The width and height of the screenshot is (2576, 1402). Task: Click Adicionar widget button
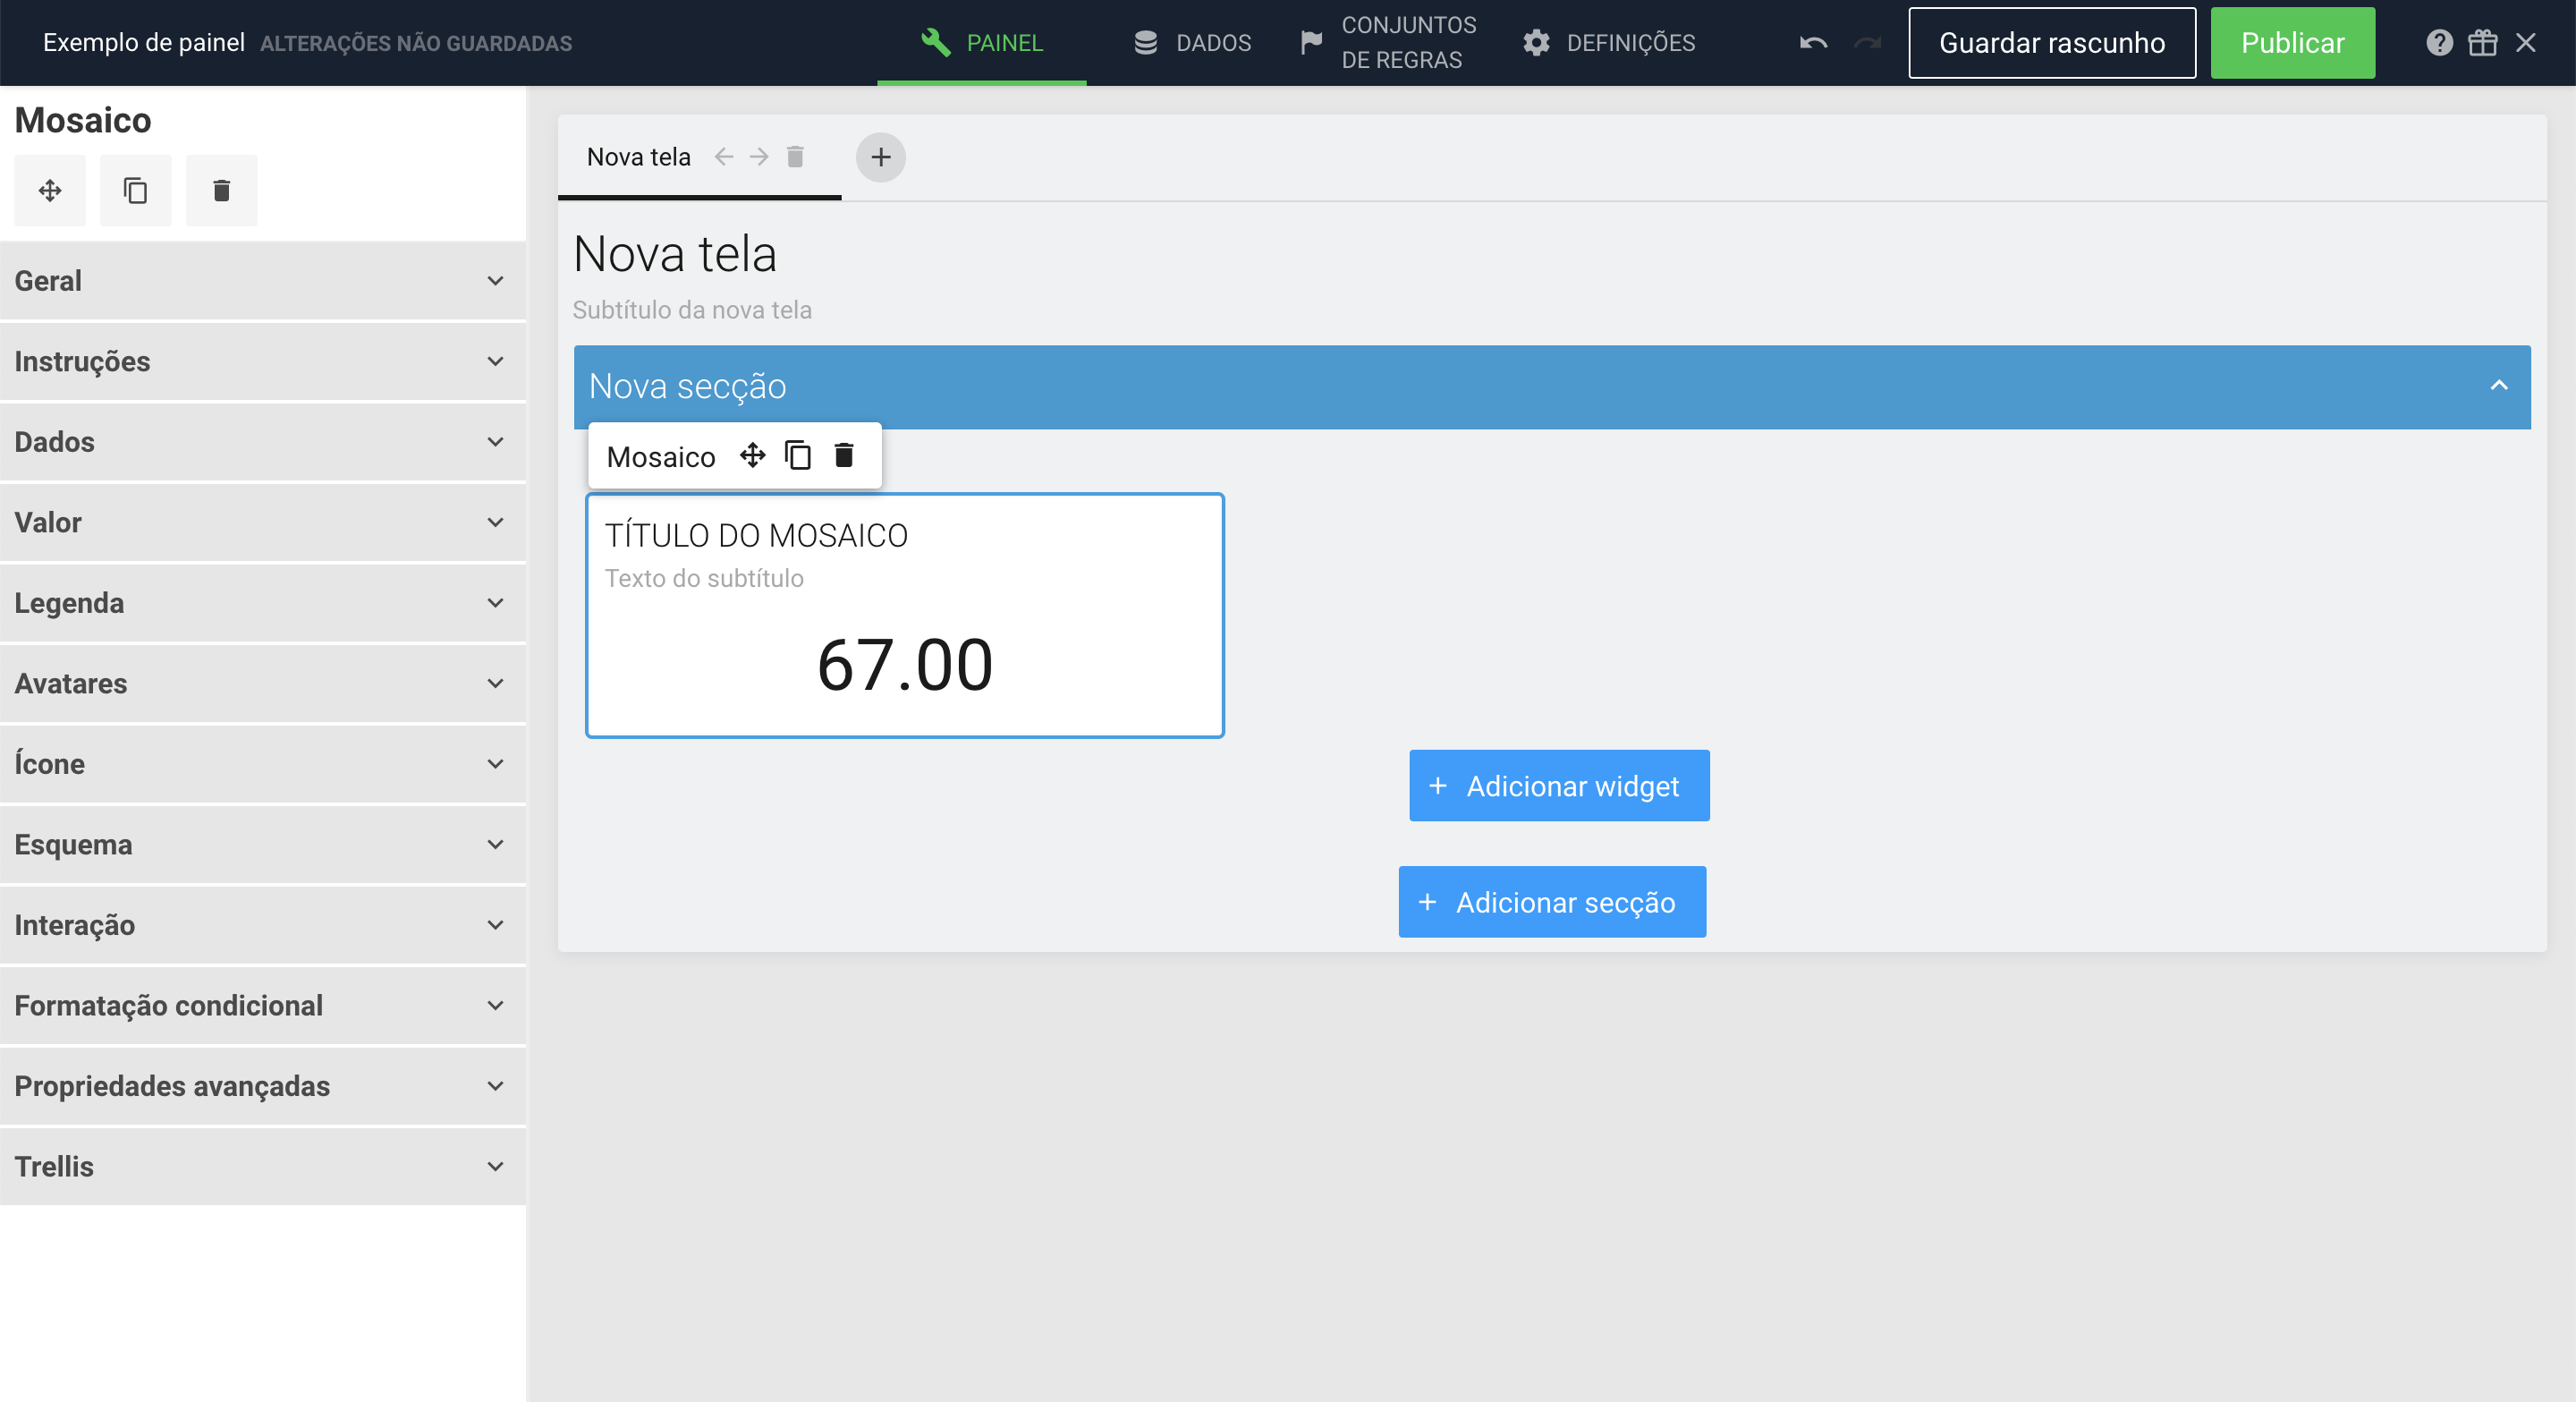click(x=1559, y=786)
